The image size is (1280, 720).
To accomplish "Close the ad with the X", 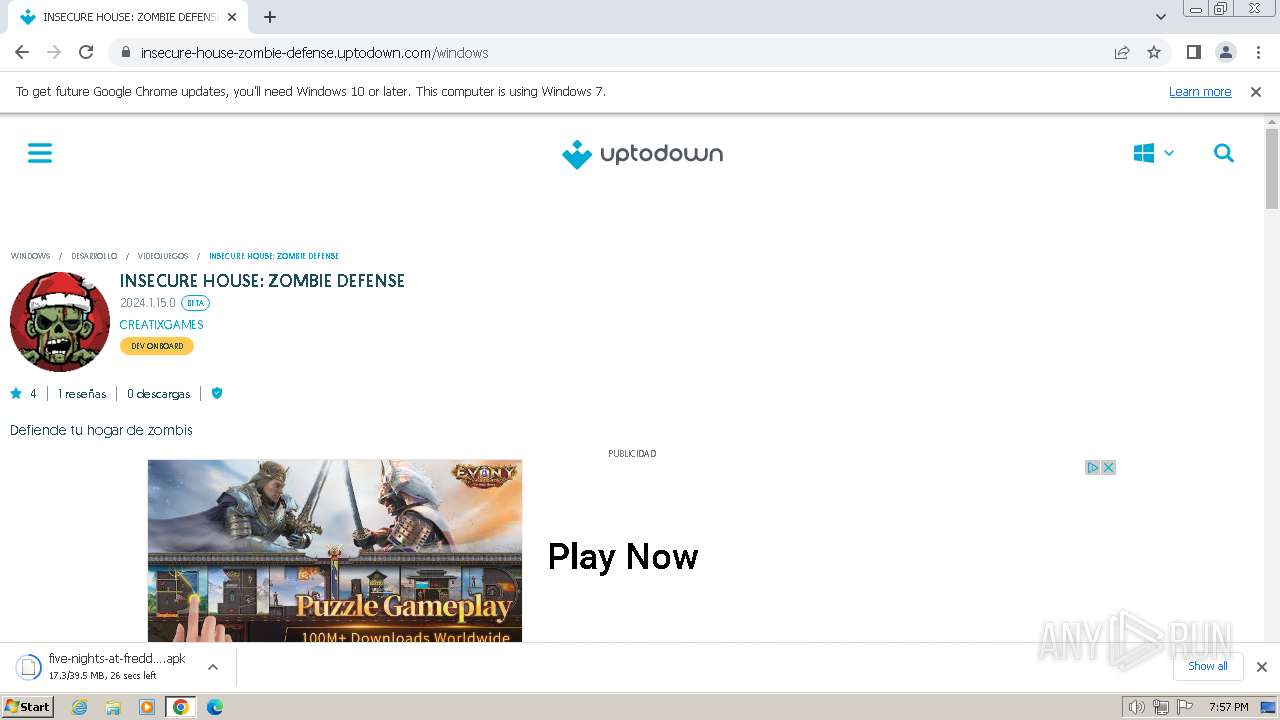I will point(1108,467).
